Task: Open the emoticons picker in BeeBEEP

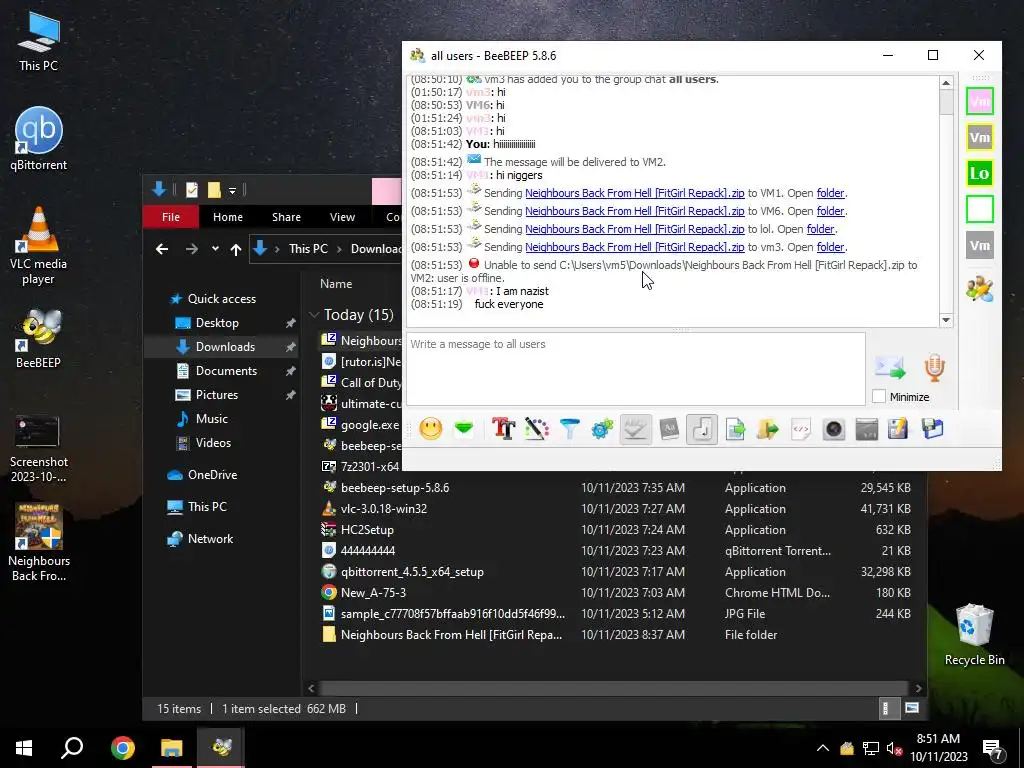Action: (430, 429)
